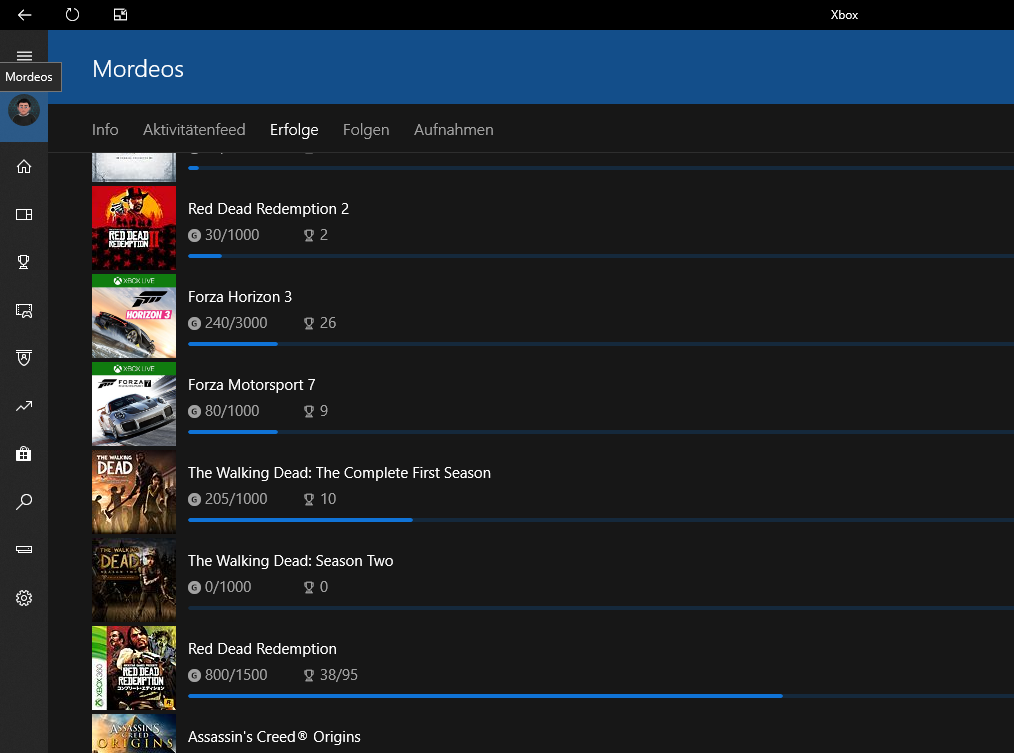Screen dimensions: 1014x753
Task: Open Settings gear in the sidebar
Action: 24,598
